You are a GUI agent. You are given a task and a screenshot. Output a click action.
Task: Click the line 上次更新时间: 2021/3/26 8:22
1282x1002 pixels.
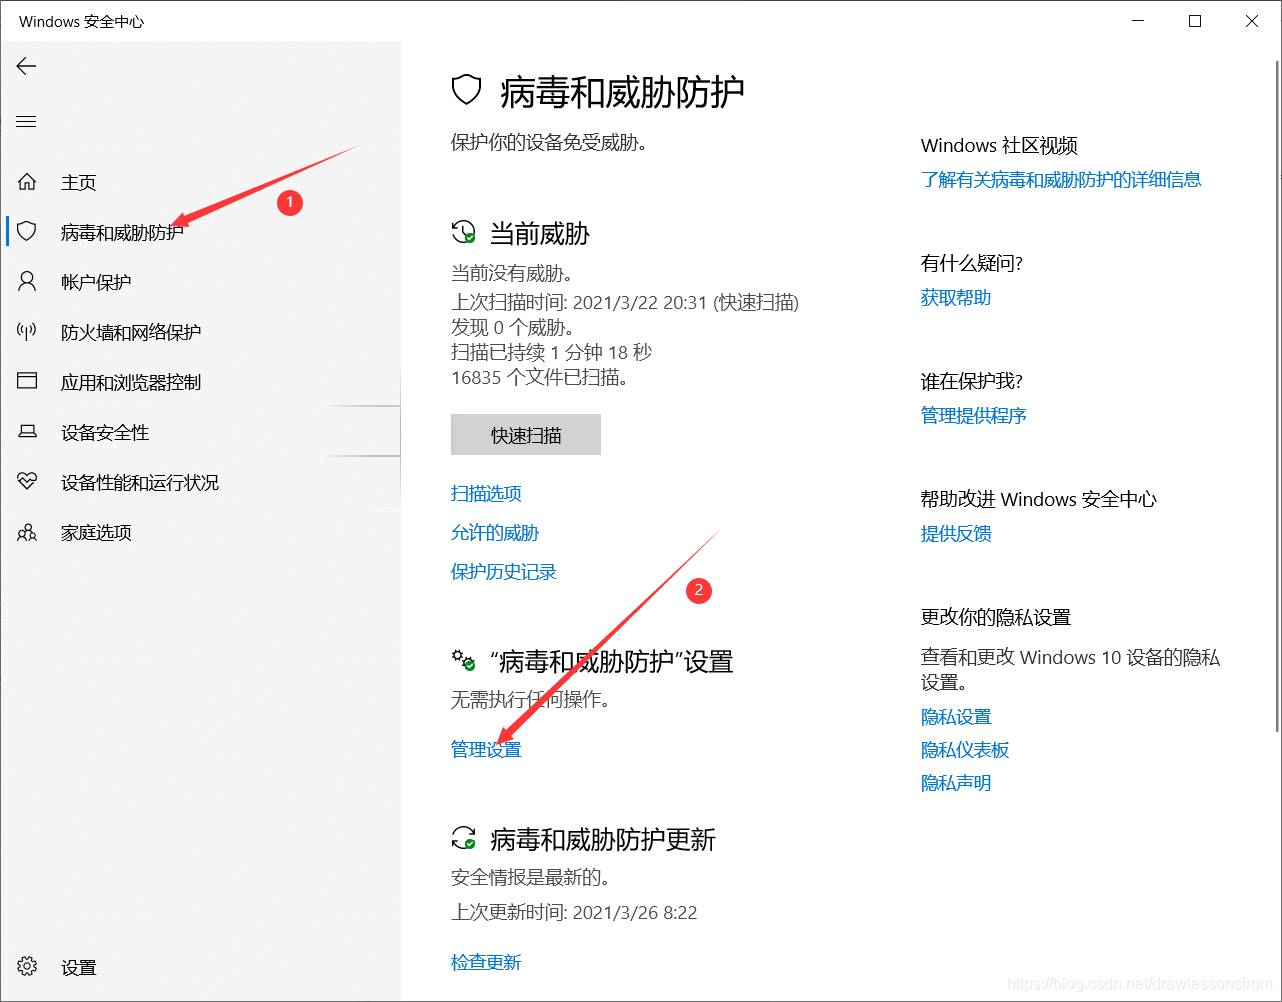tap(574, 912)
